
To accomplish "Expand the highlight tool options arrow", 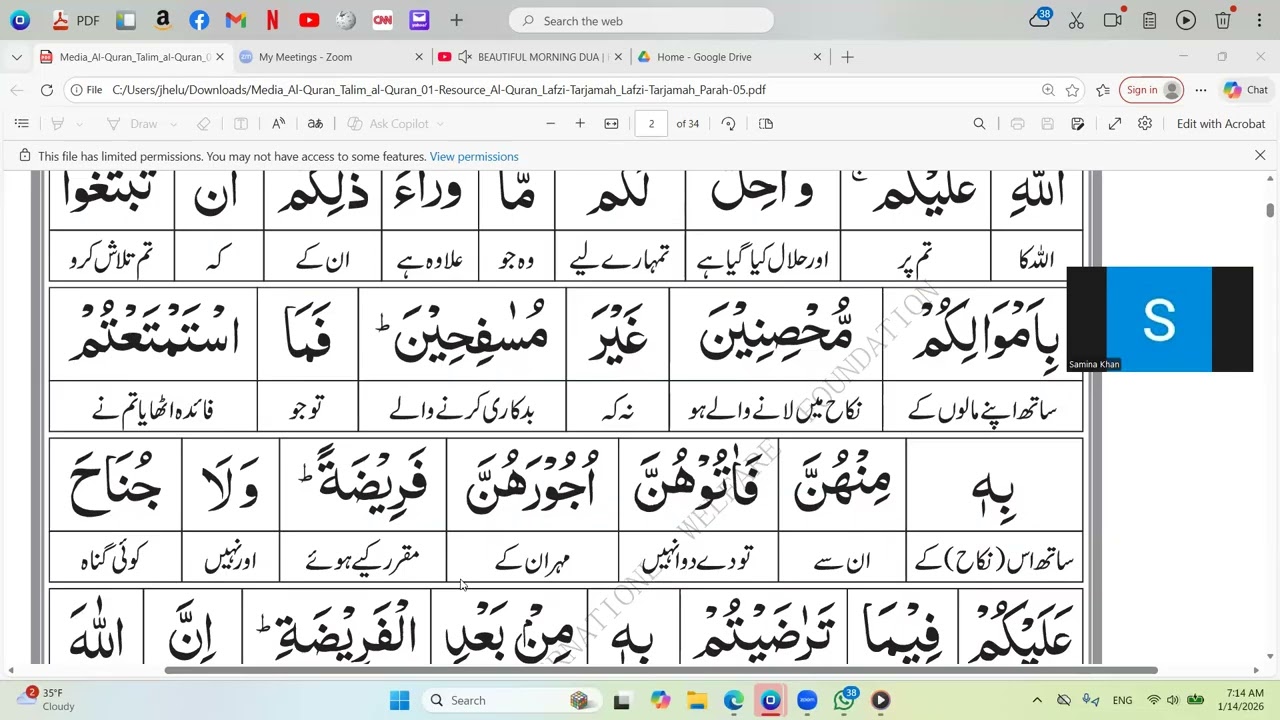I will click(79, 124).
